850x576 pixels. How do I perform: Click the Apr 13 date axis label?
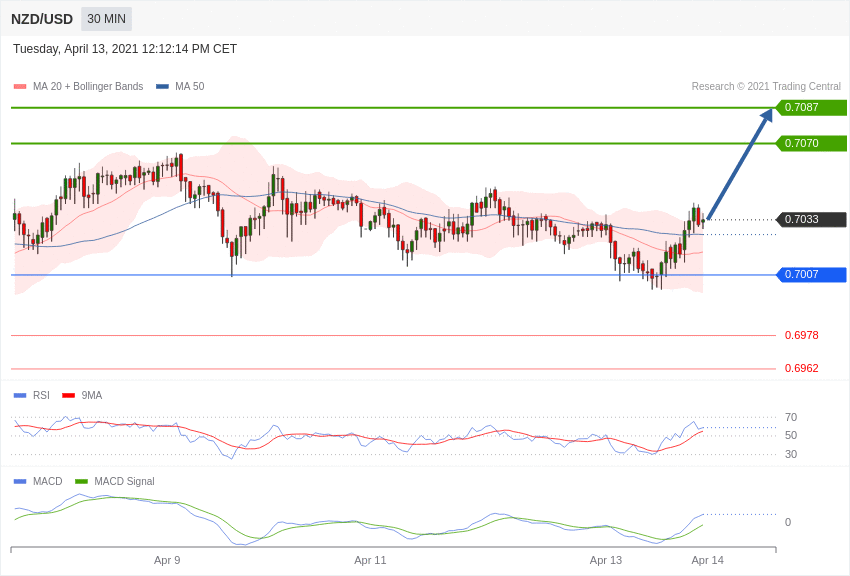(606, 560)
